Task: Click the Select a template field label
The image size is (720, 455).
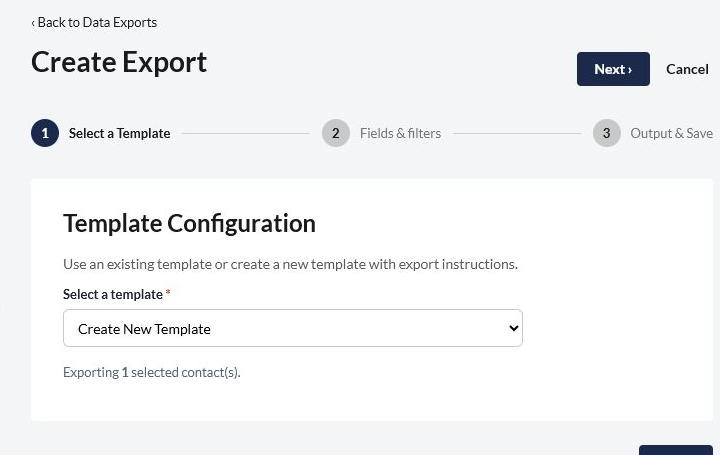Action: point(112,294)
